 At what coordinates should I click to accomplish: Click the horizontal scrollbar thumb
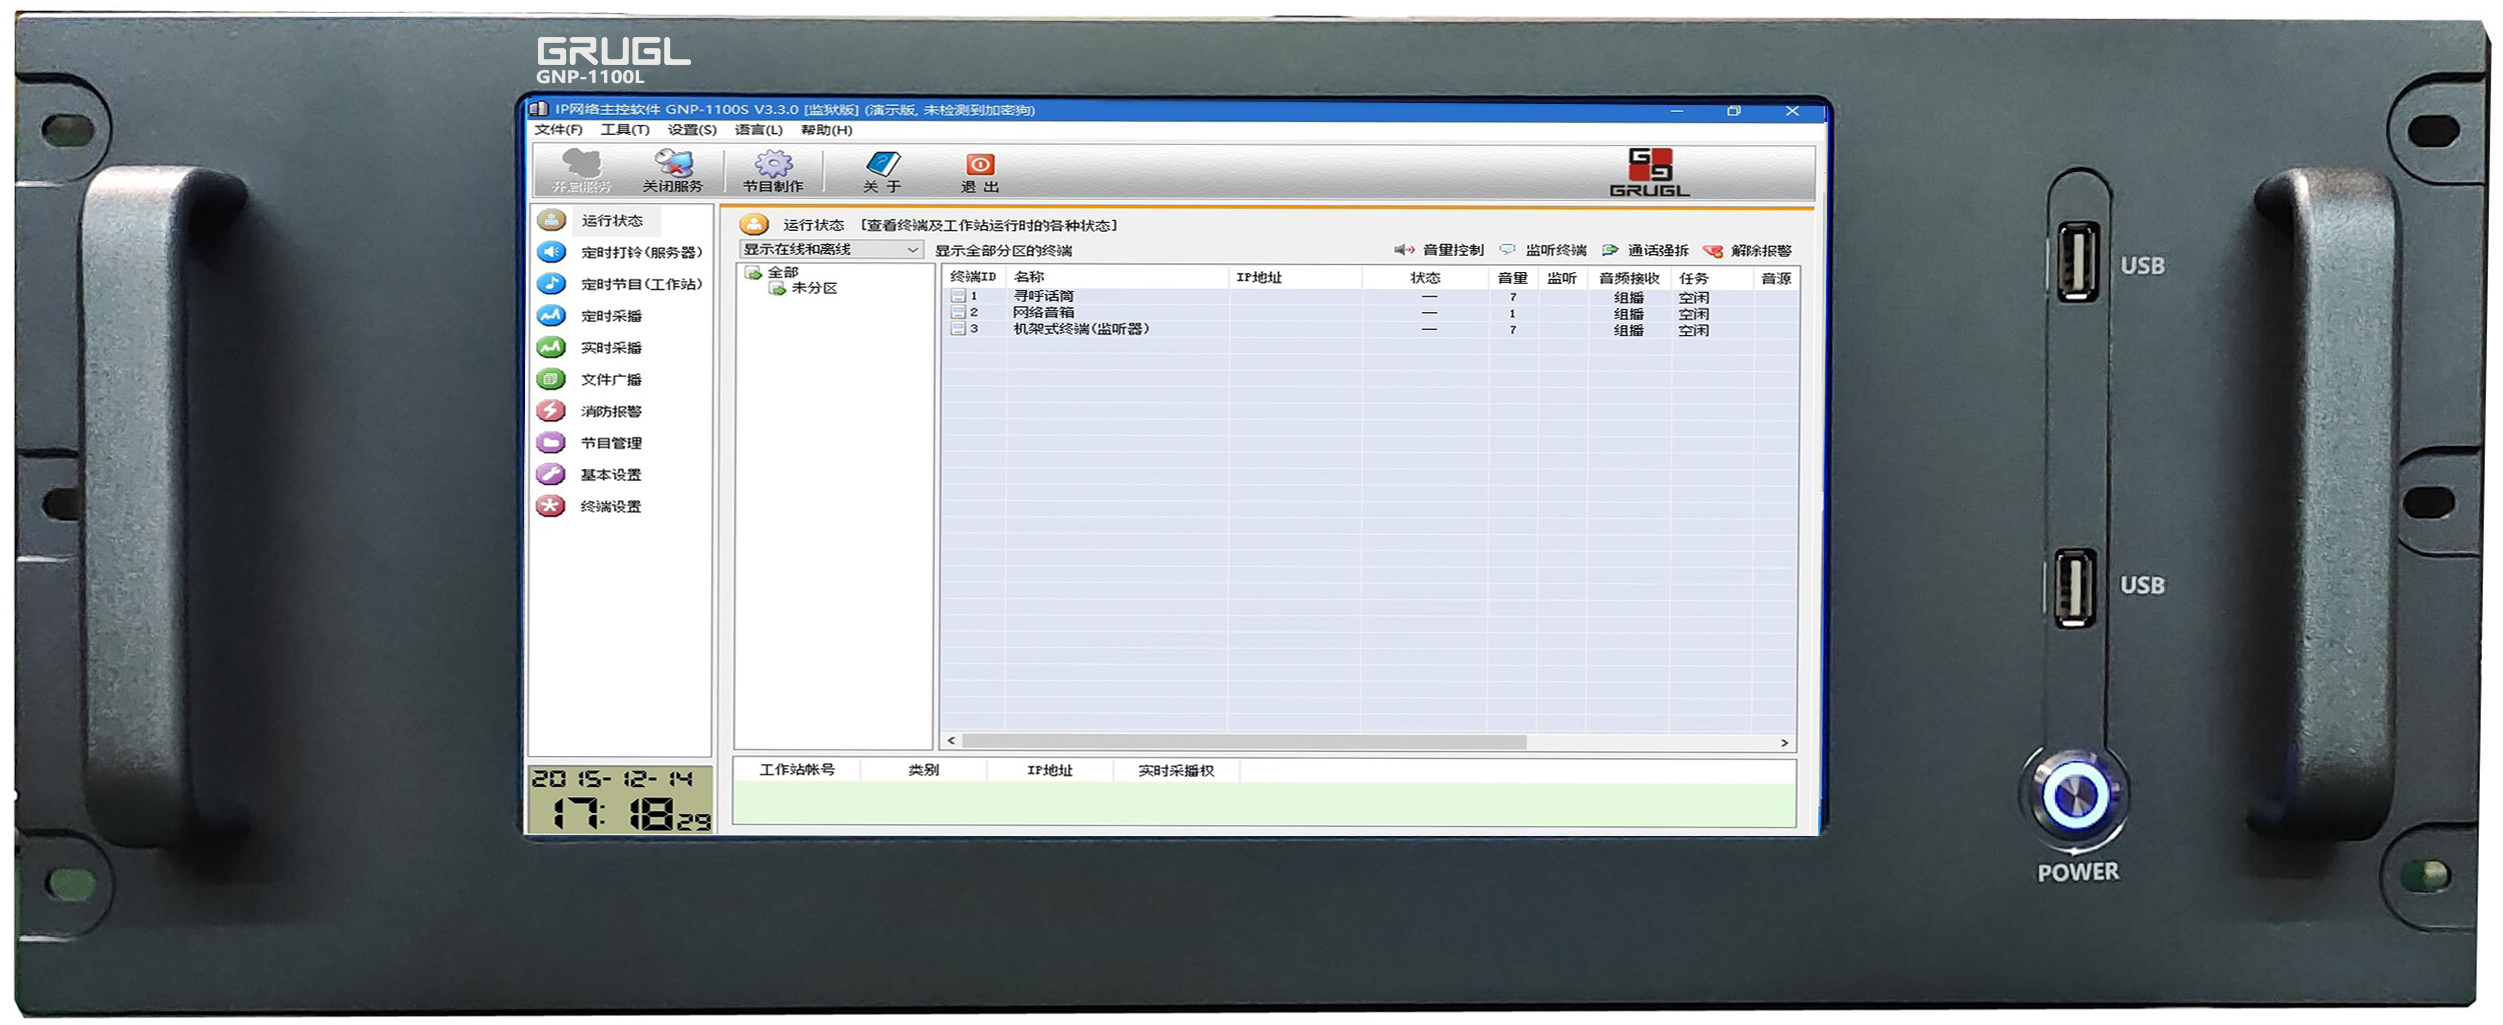tap(1244, 742)
